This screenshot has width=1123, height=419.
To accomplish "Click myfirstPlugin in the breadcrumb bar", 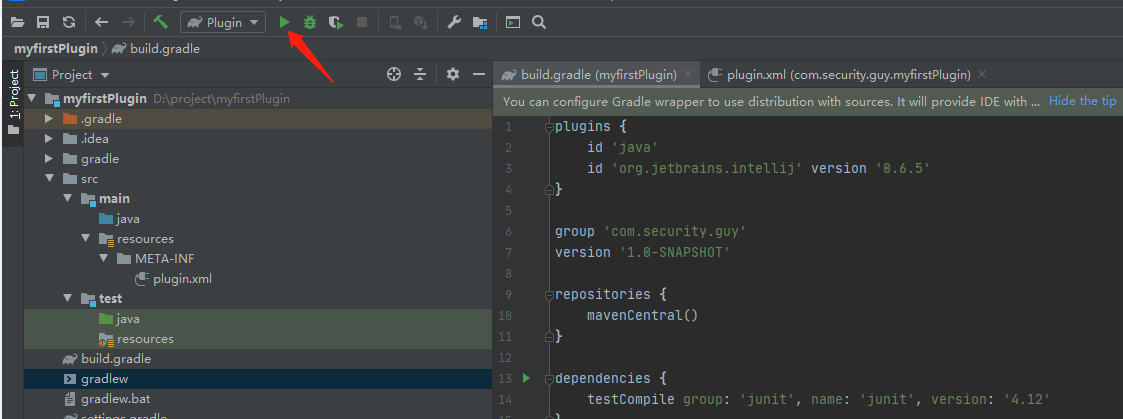I will [56, 49].
